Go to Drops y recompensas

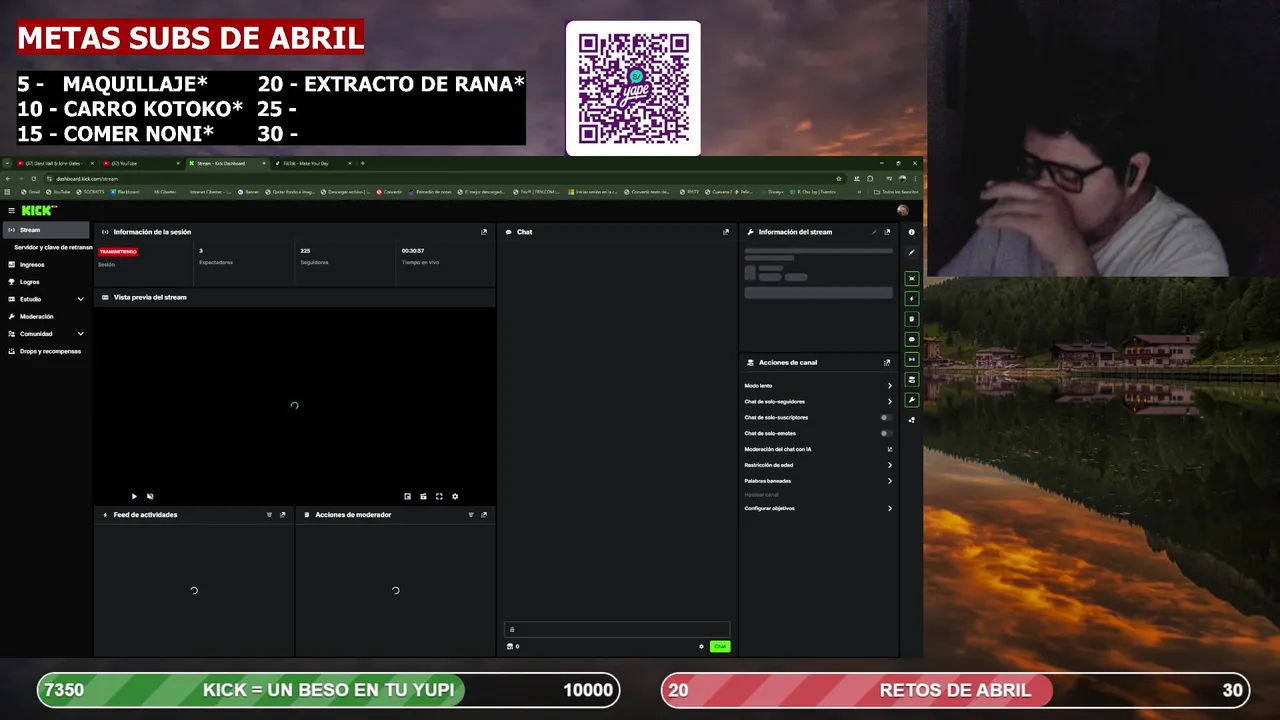(50, 351)
